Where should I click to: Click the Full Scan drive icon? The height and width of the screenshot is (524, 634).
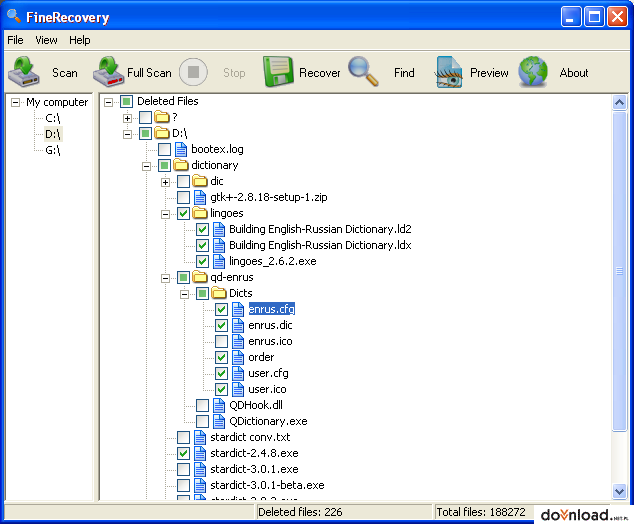pyautogui.click(x=108, y=72)
